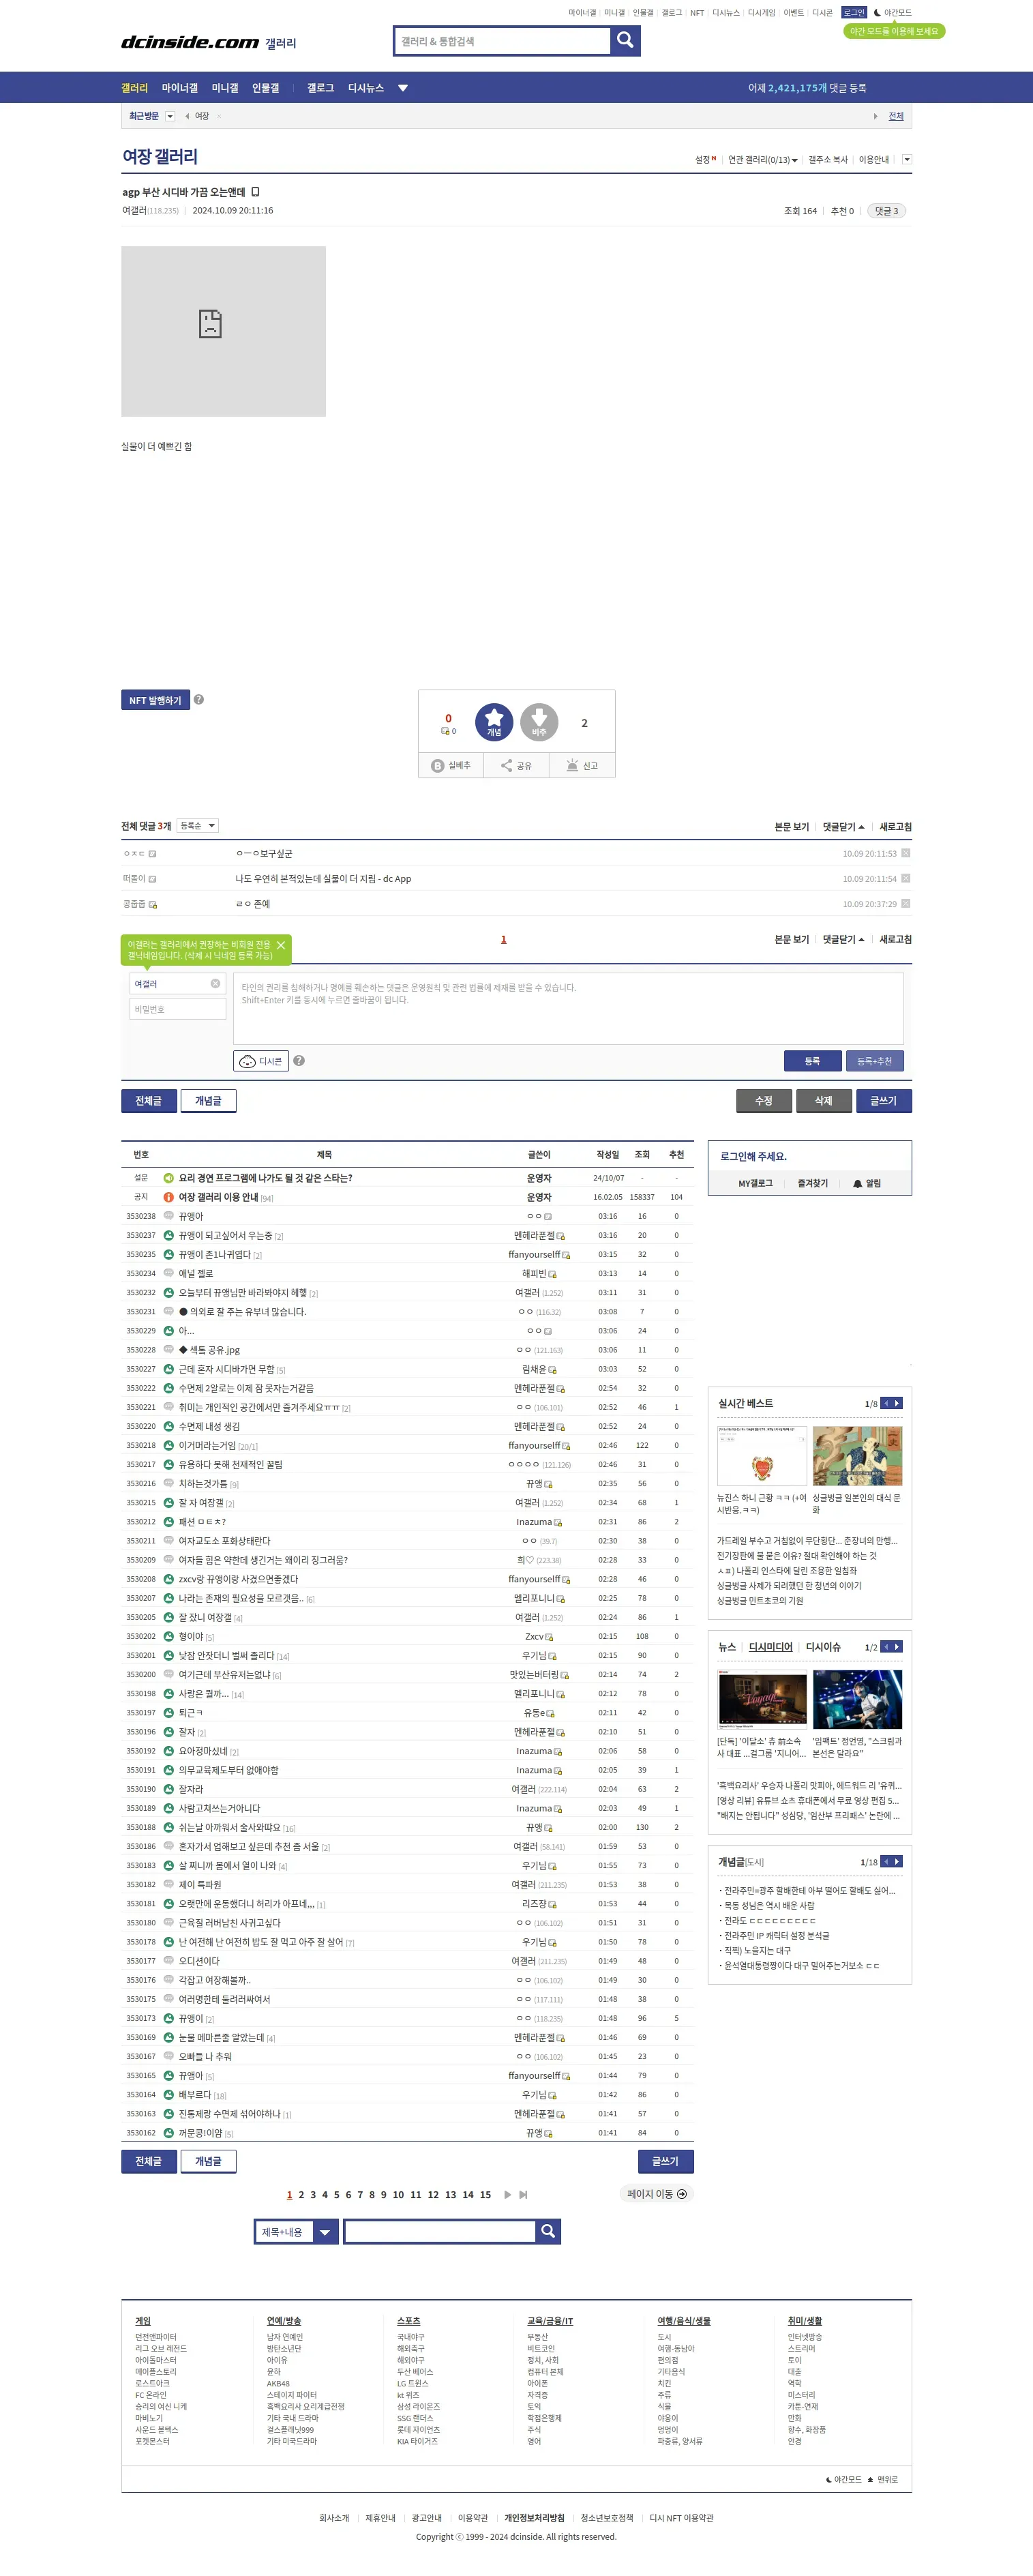The width and height of the screenshot is (1033, 2576).
Task: Open the 연관 갤러리(0/13) dropdown
Action: click(763, 160)
